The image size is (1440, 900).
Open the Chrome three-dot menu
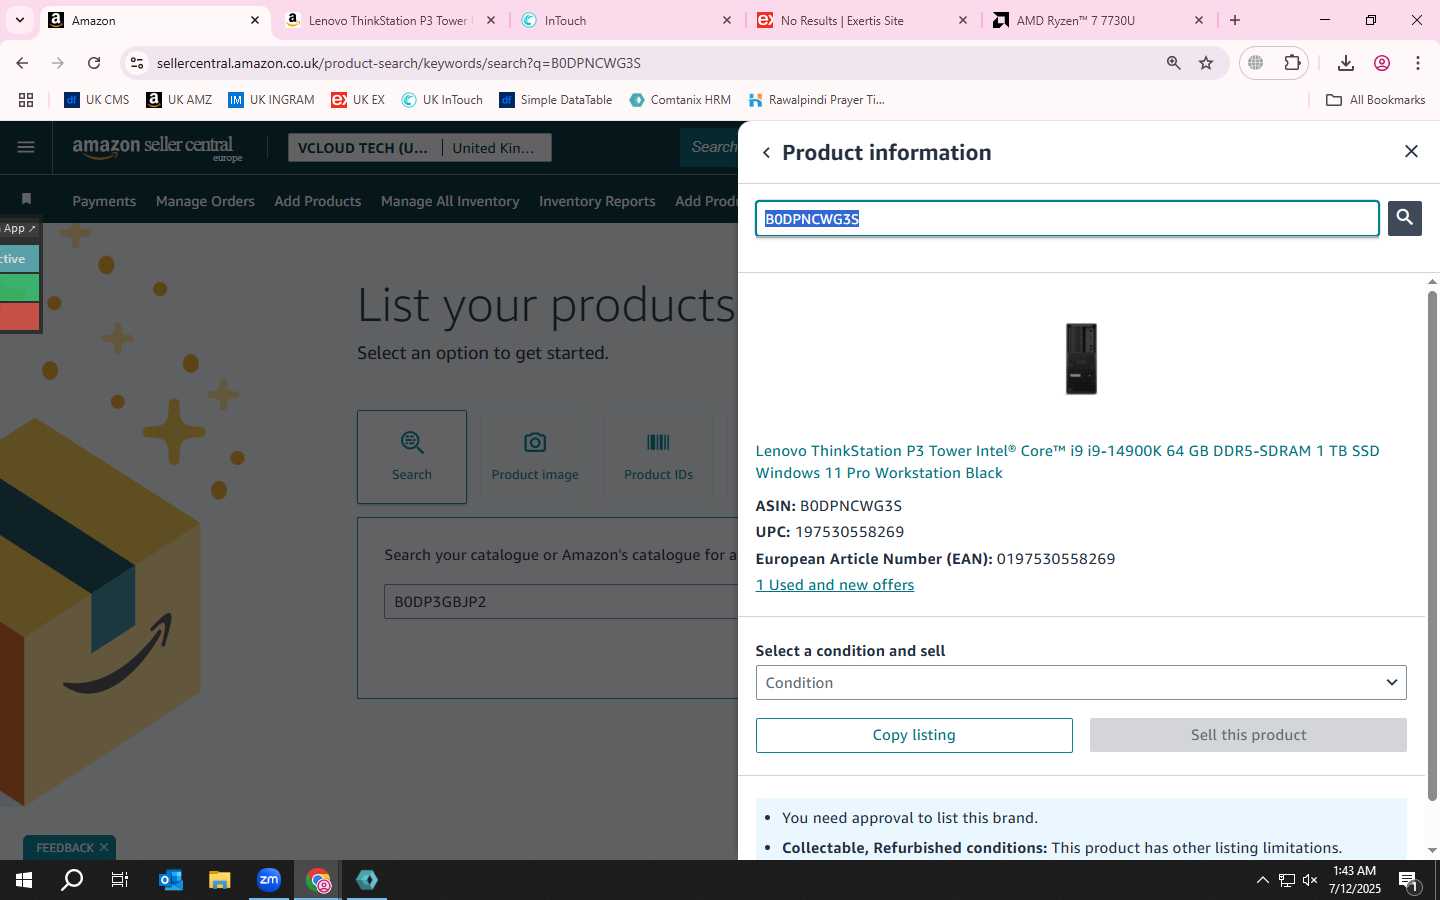point(1418,63)
